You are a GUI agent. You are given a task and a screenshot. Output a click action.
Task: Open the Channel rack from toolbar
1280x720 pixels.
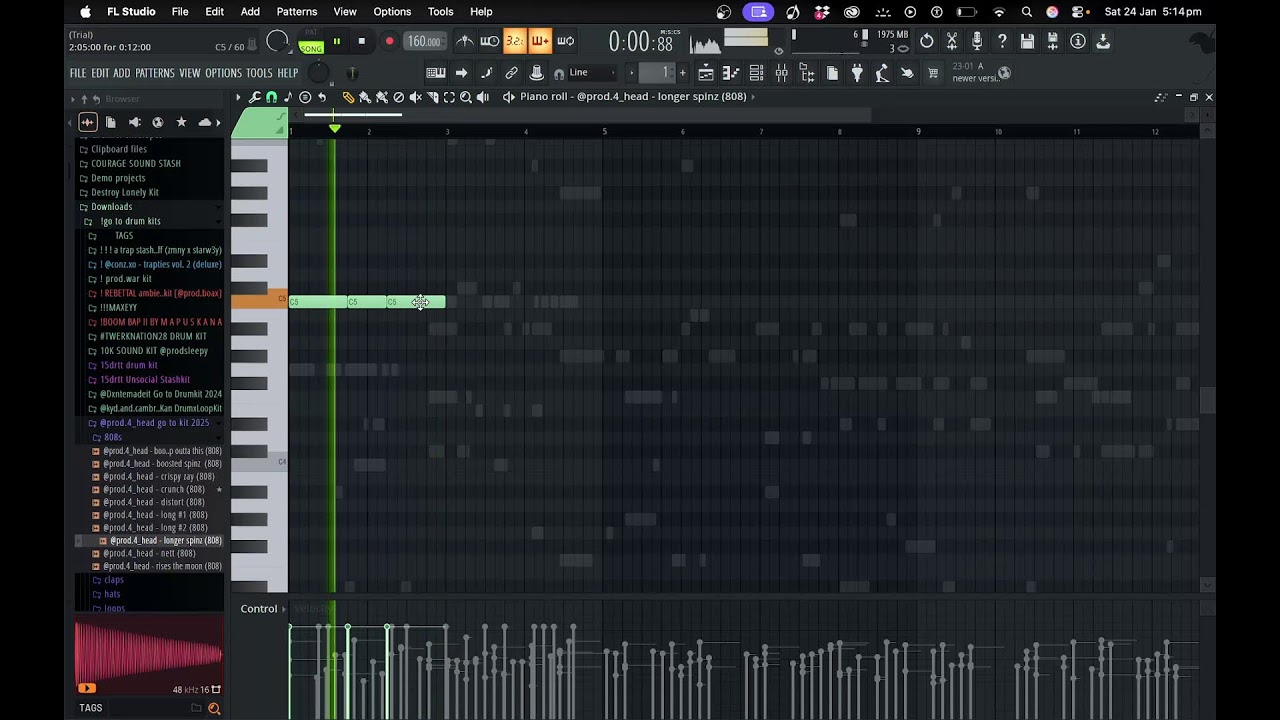(756, 73)
